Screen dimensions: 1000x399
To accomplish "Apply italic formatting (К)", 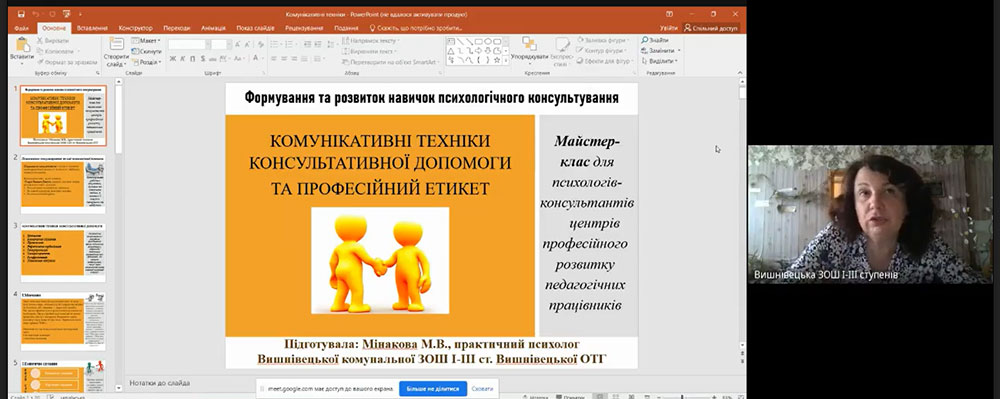I will (182, 59).
